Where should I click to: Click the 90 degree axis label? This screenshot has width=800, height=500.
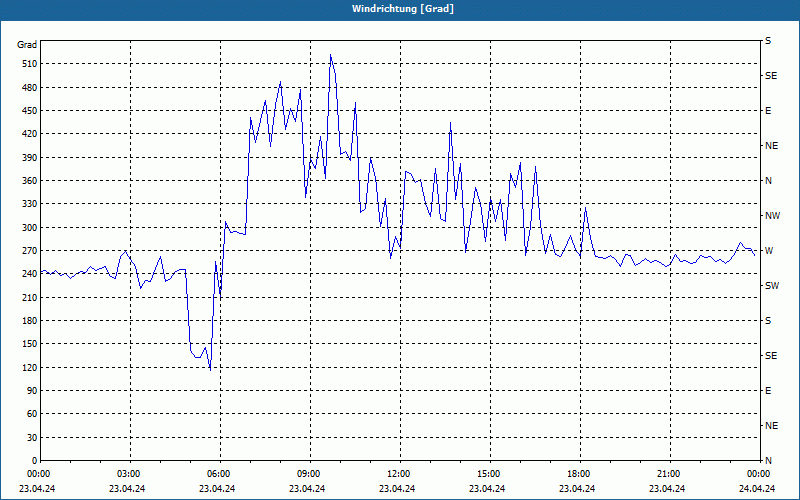pyautogui.click(x=31, y=391)
